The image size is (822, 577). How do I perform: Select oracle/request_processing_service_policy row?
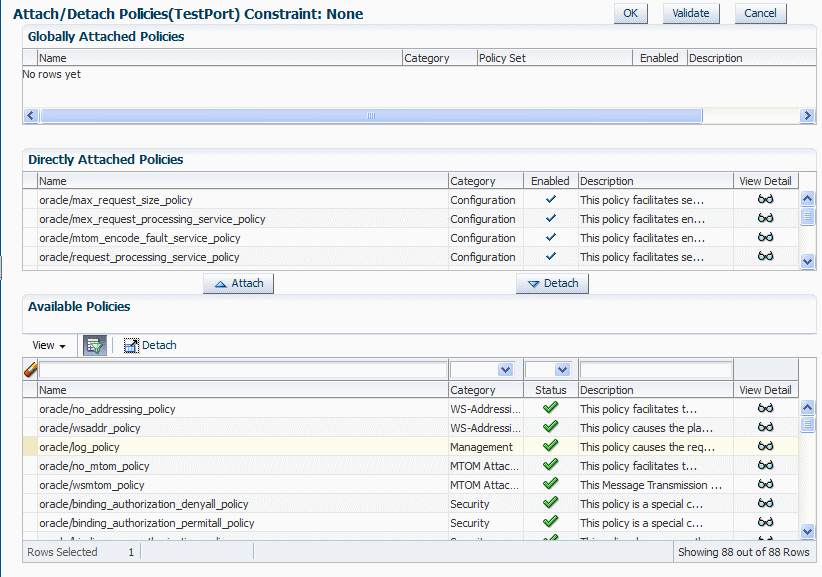410,257
